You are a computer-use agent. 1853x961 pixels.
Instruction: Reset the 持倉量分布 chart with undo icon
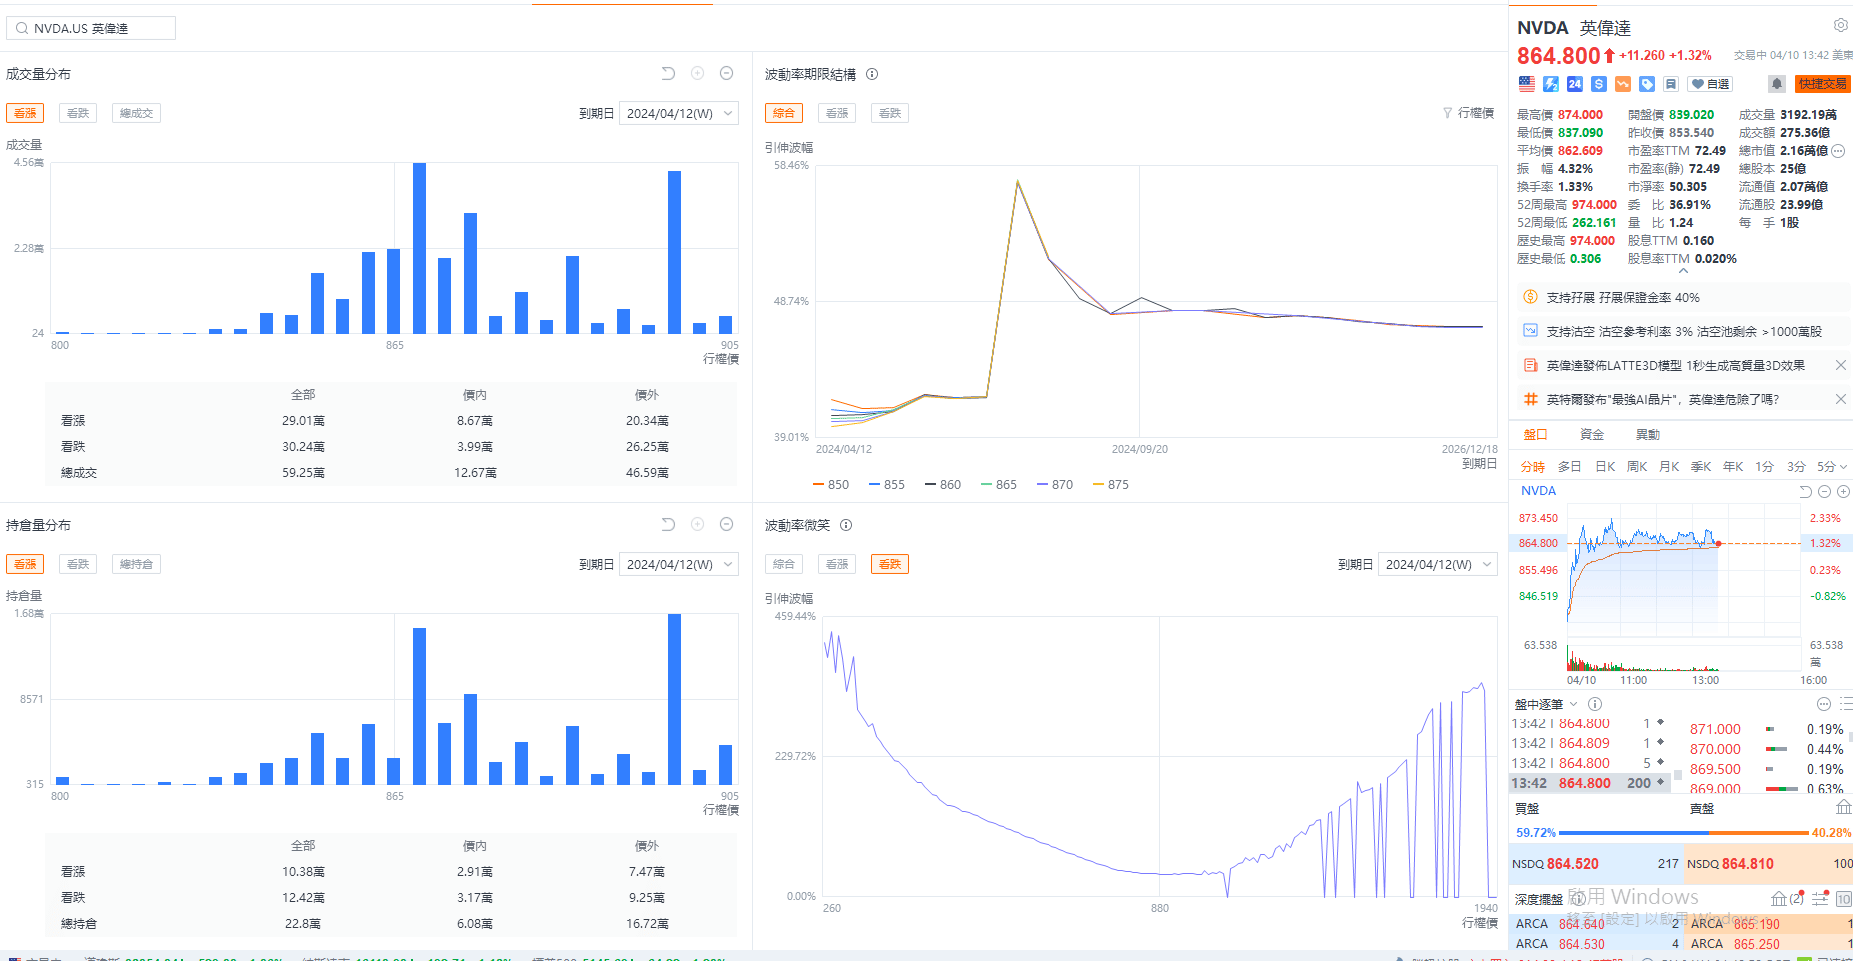668,524
